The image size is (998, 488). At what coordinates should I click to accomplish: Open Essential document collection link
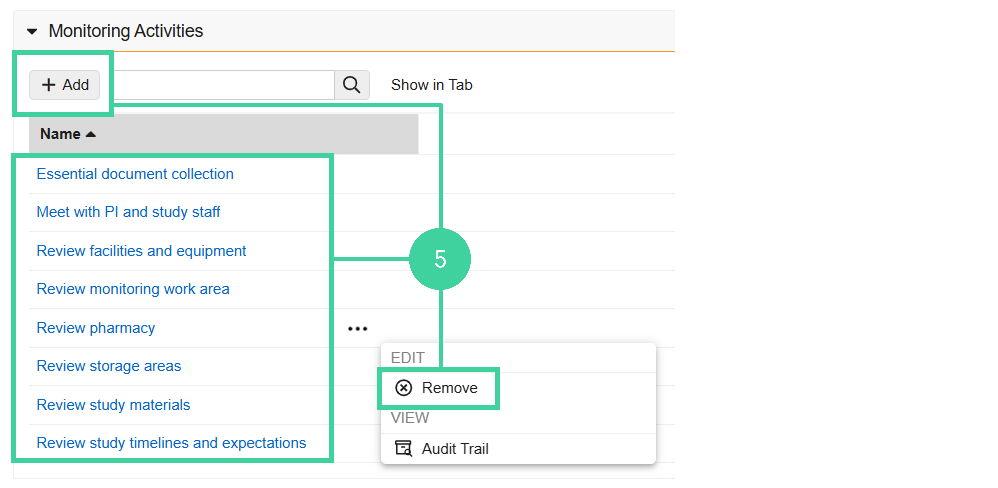[x=135, y=174]
